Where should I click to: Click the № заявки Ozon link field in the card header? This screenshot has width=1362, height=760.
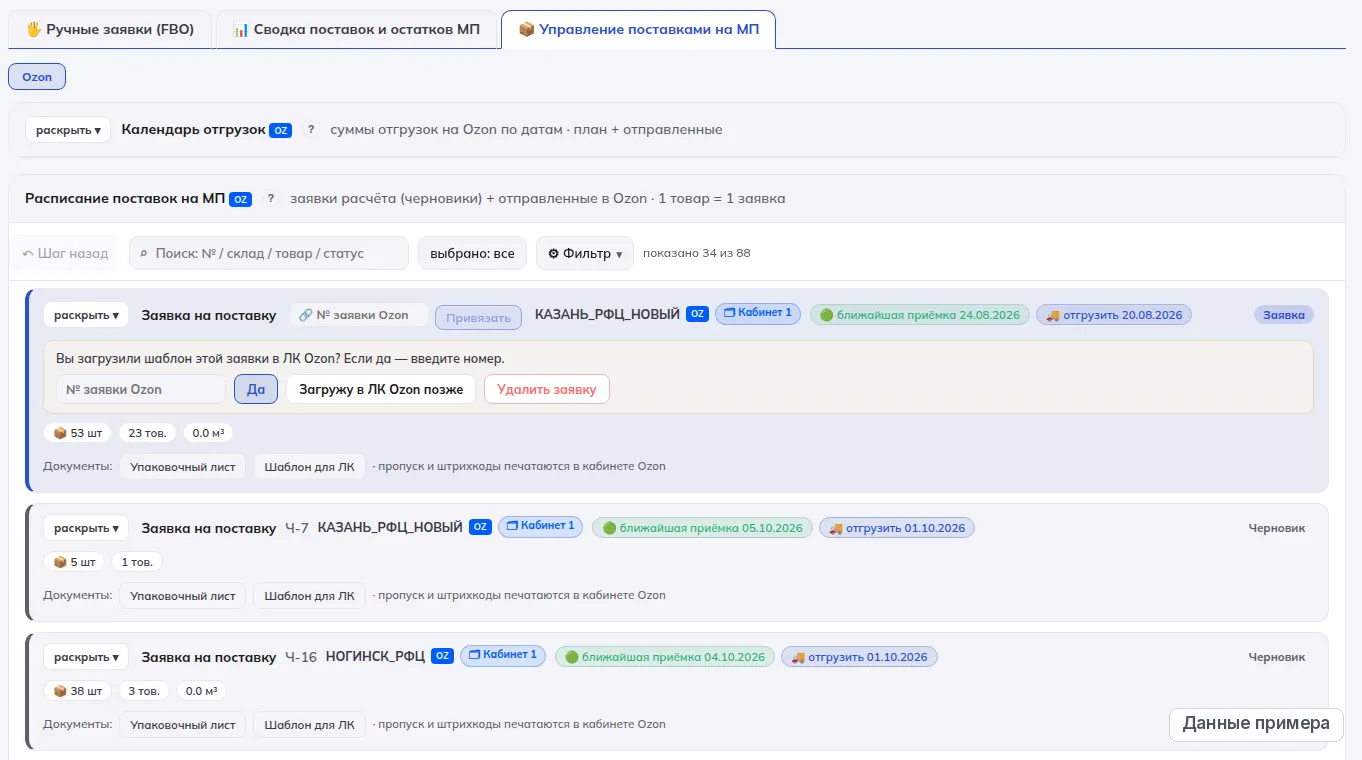[359, 315]
